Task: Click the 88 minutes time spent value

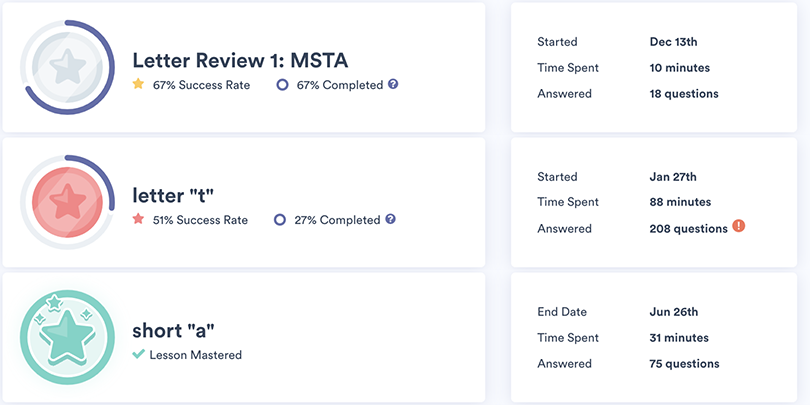Action: (680, 202)
